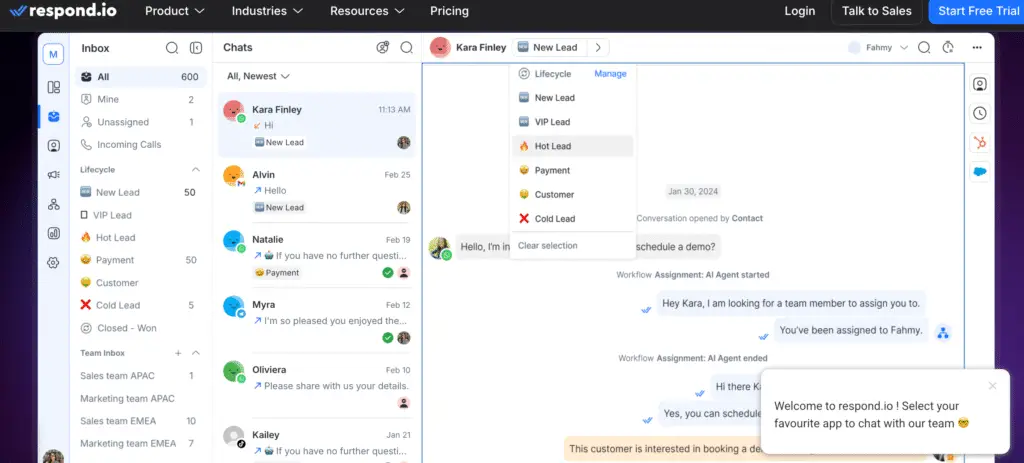1024x463 pixels.
Task: Select Hot Lead in the lifecycle dropdown
Action: [x=572, y=146]
